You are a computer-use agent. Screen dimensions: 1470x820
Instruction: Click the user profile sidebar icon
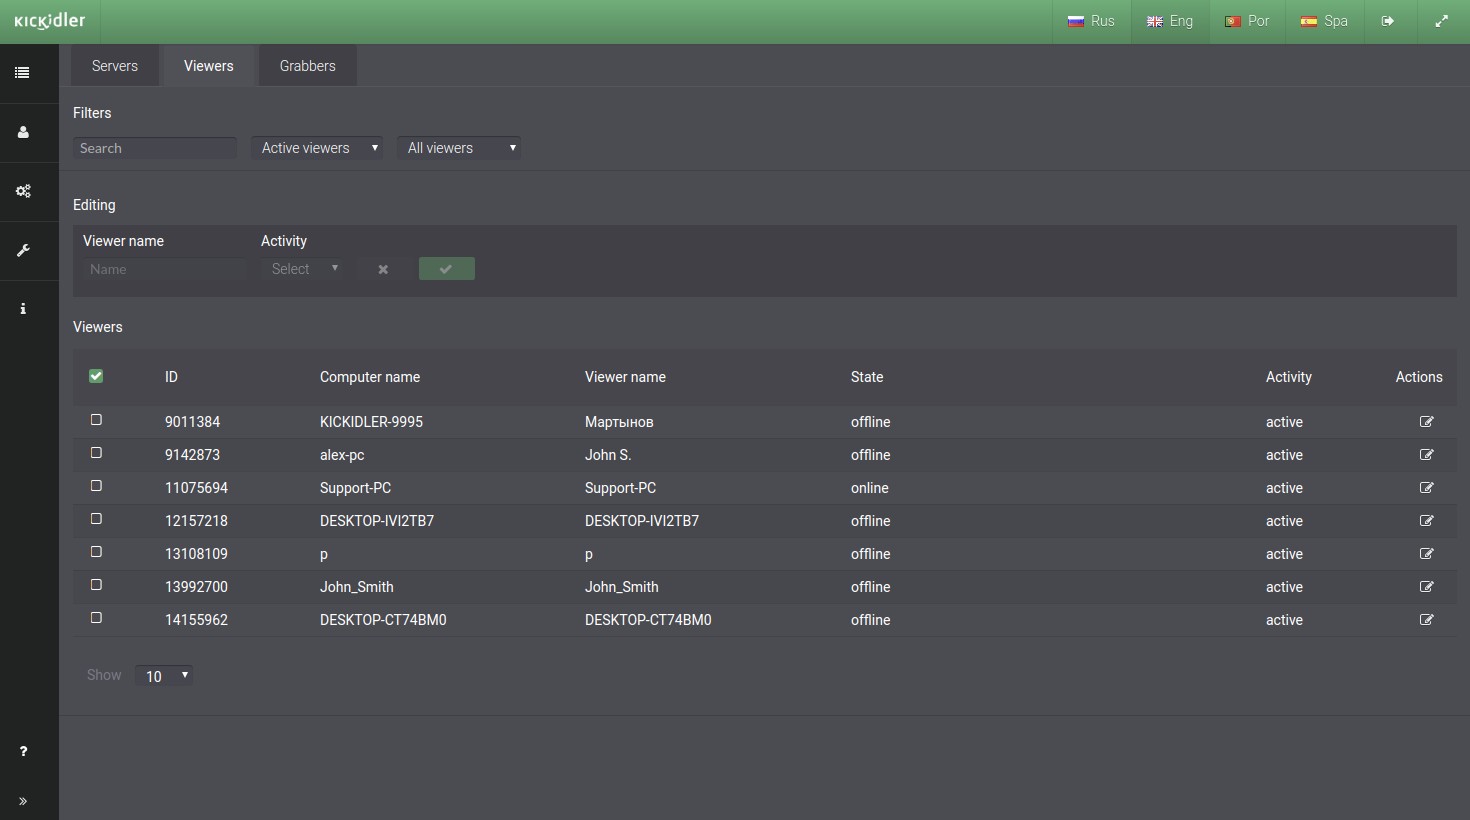point(23,132)
